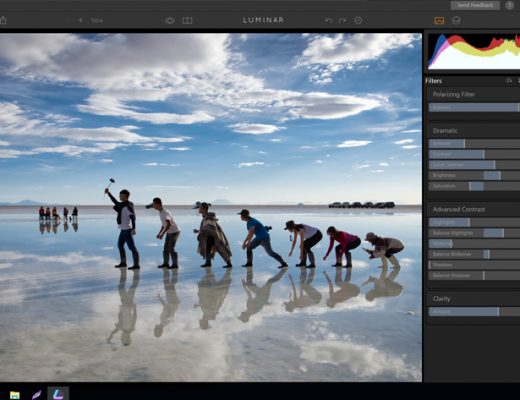The image size is (520, 400).
Task: Click the Filters panel heading
Action: (x=433, y=81)
